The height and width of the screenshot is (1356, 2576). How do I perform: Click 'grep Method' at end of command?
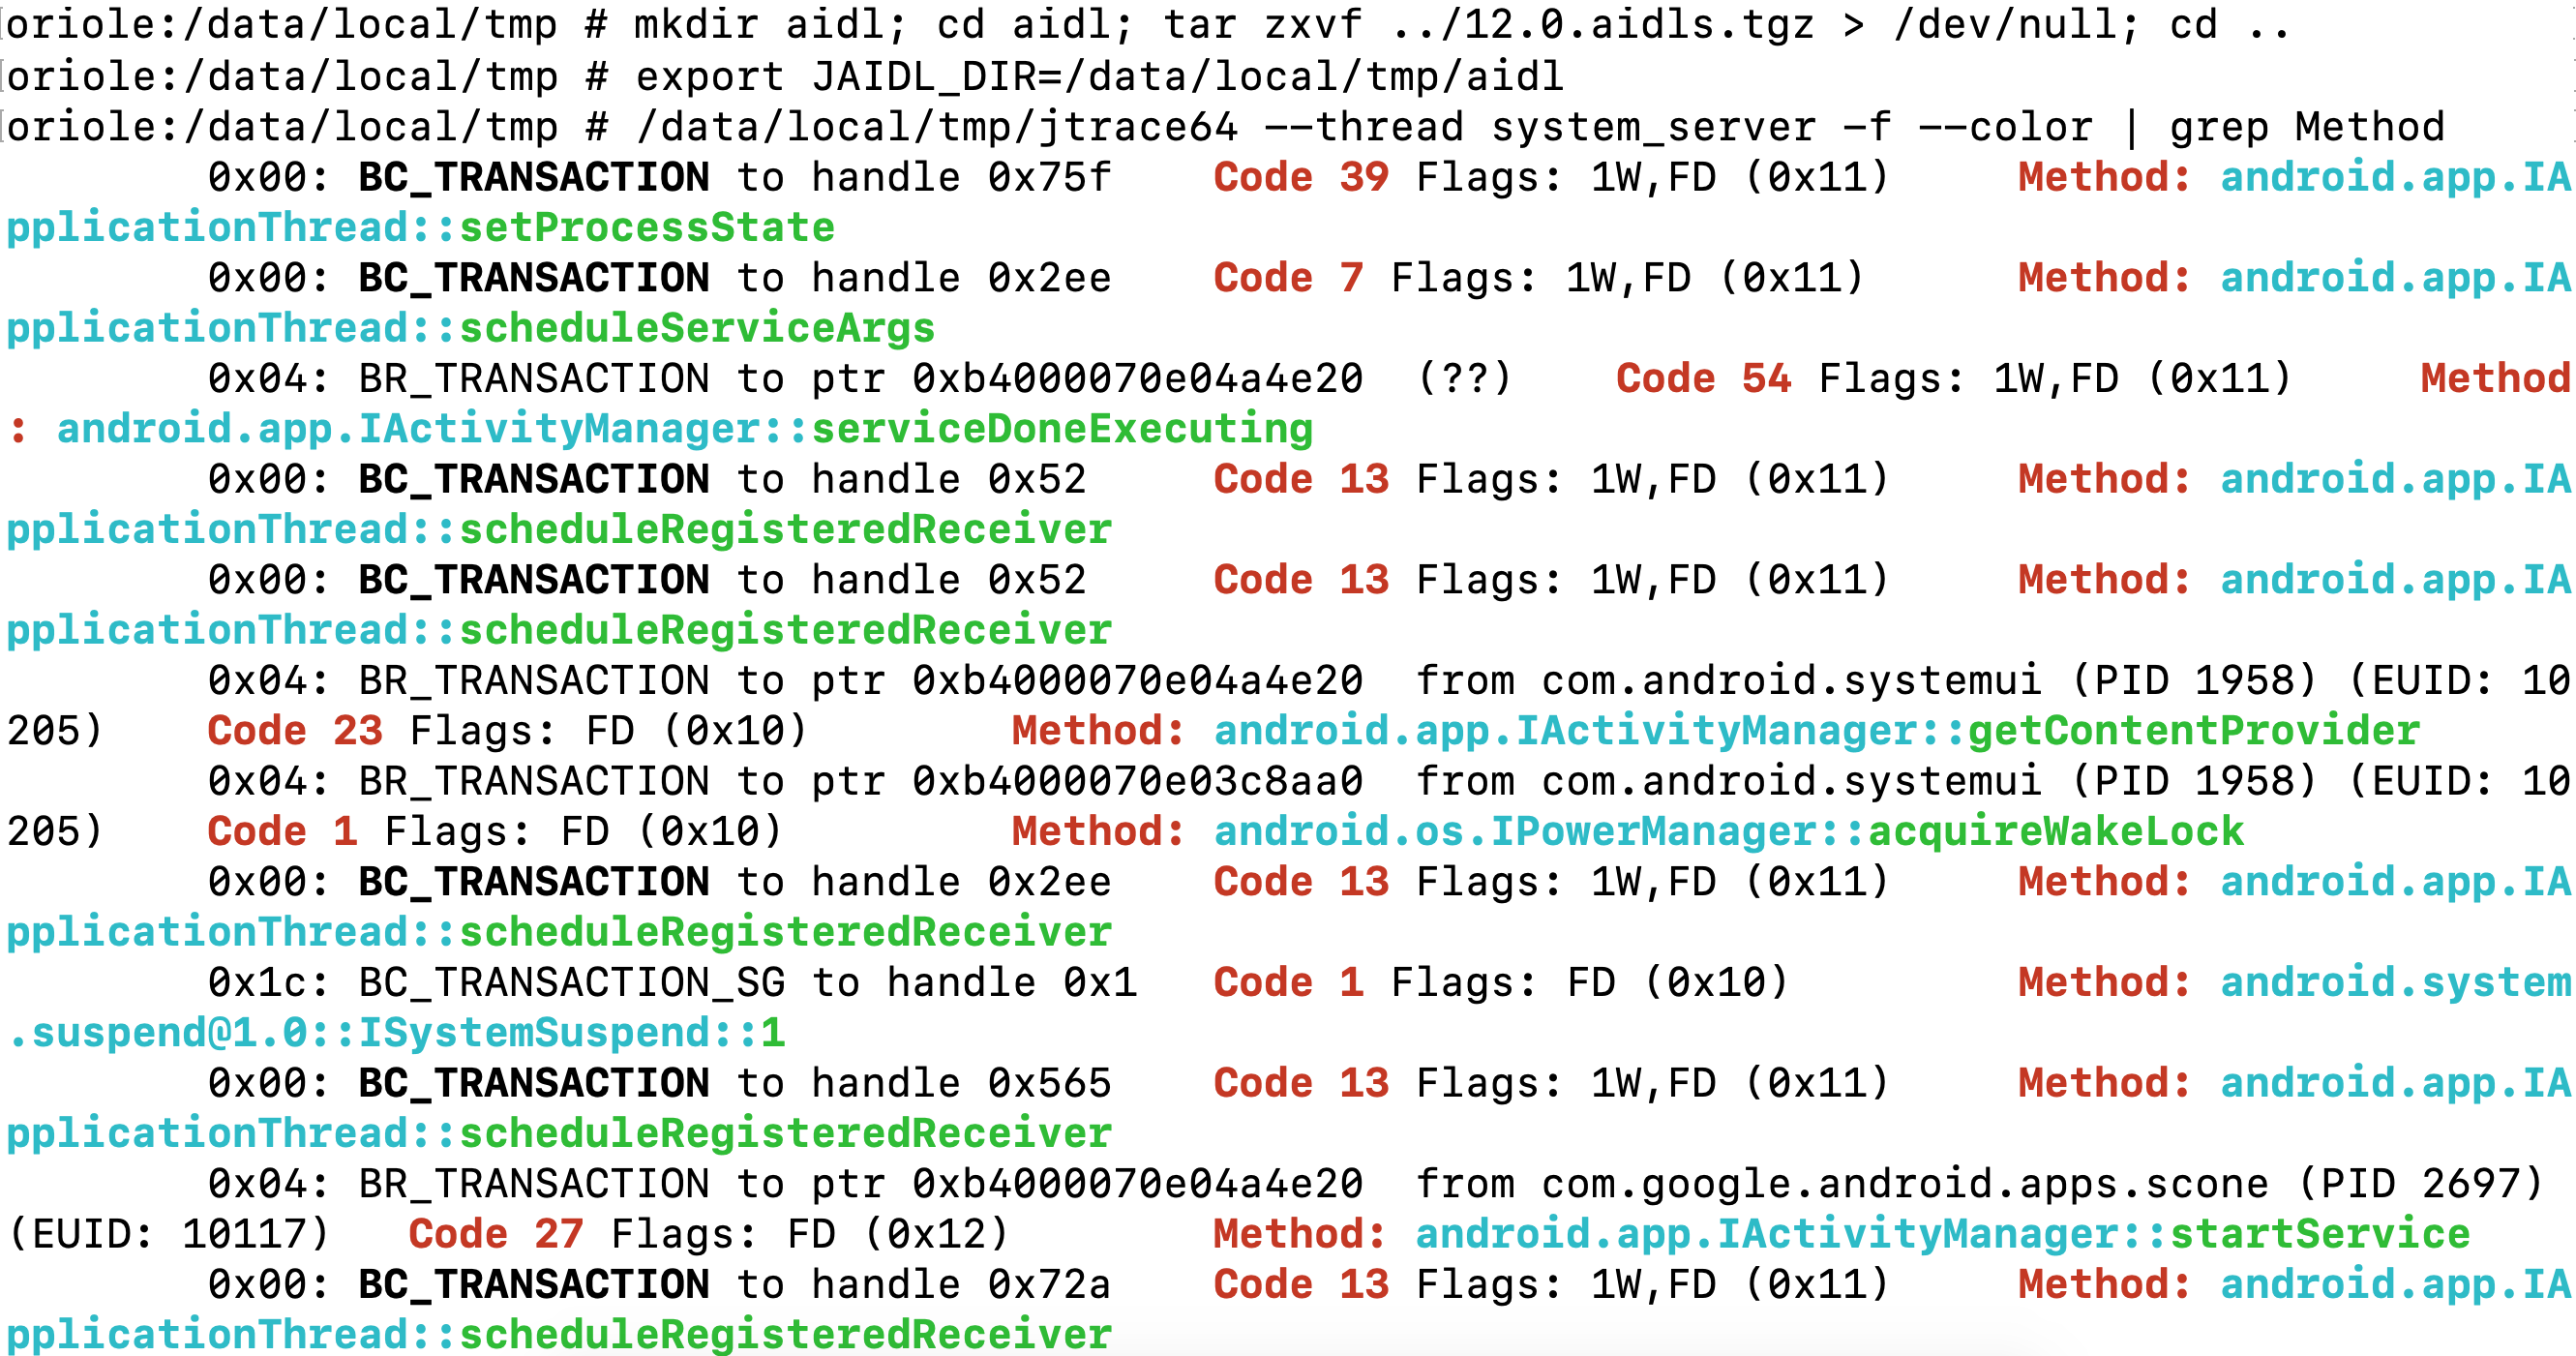click(x=2307, y=127)
